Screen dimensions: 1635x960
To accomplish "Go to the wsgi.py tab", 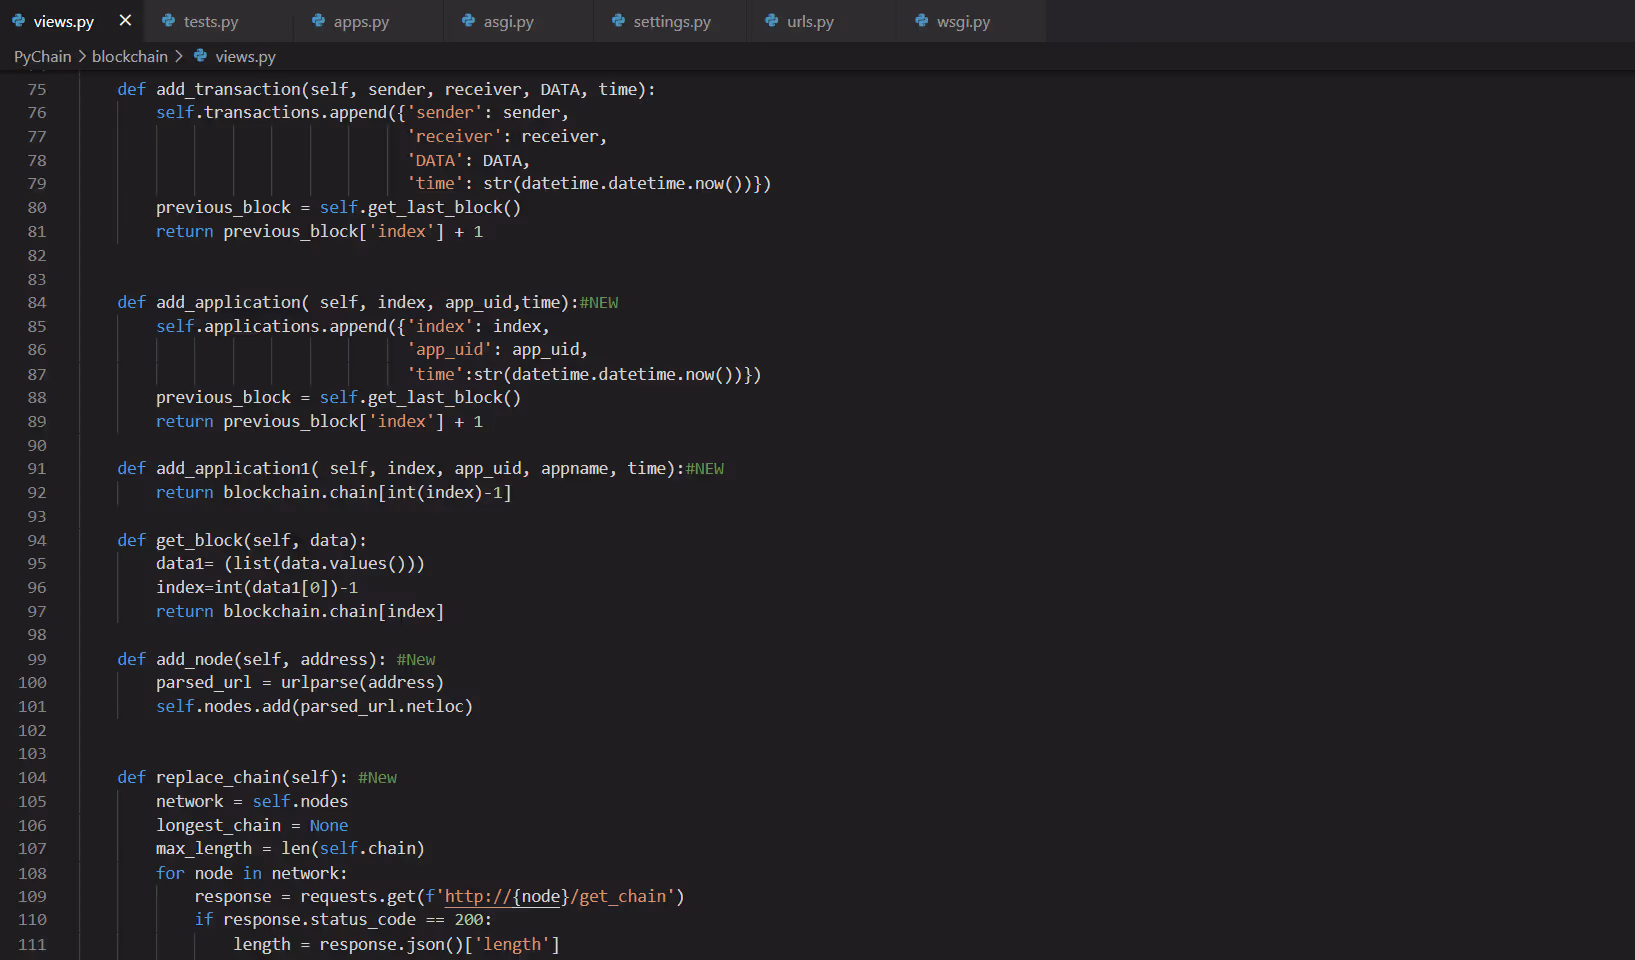I will [962, 21].
